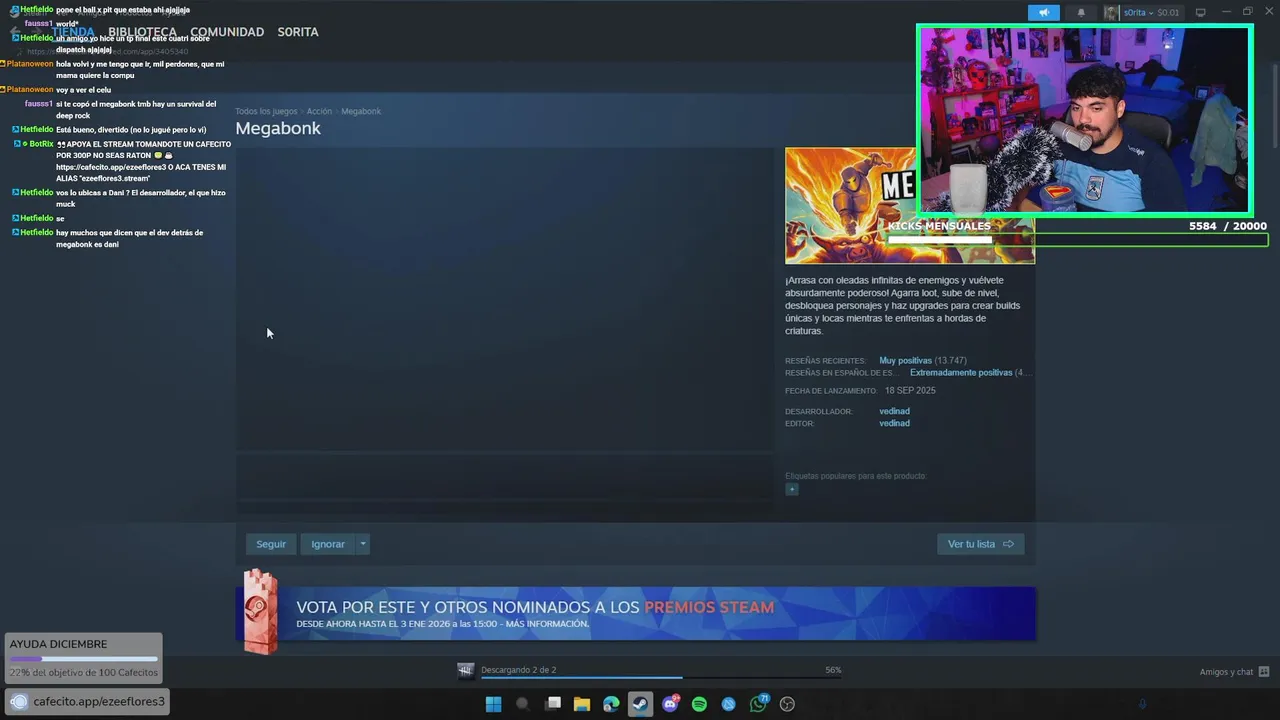The width and height of the screenshot is (1280, 720).
Task: Open WhatsApp from taskbar
Action: (x=758, y=704)
